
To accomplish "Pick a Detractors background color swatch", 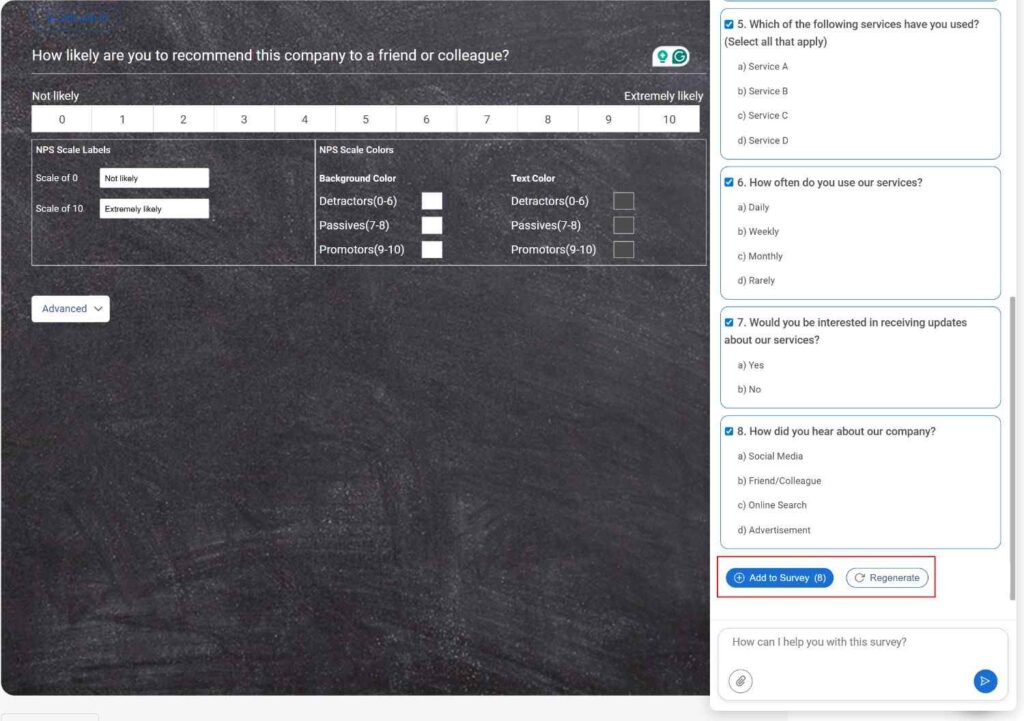I will click(431, 200).
